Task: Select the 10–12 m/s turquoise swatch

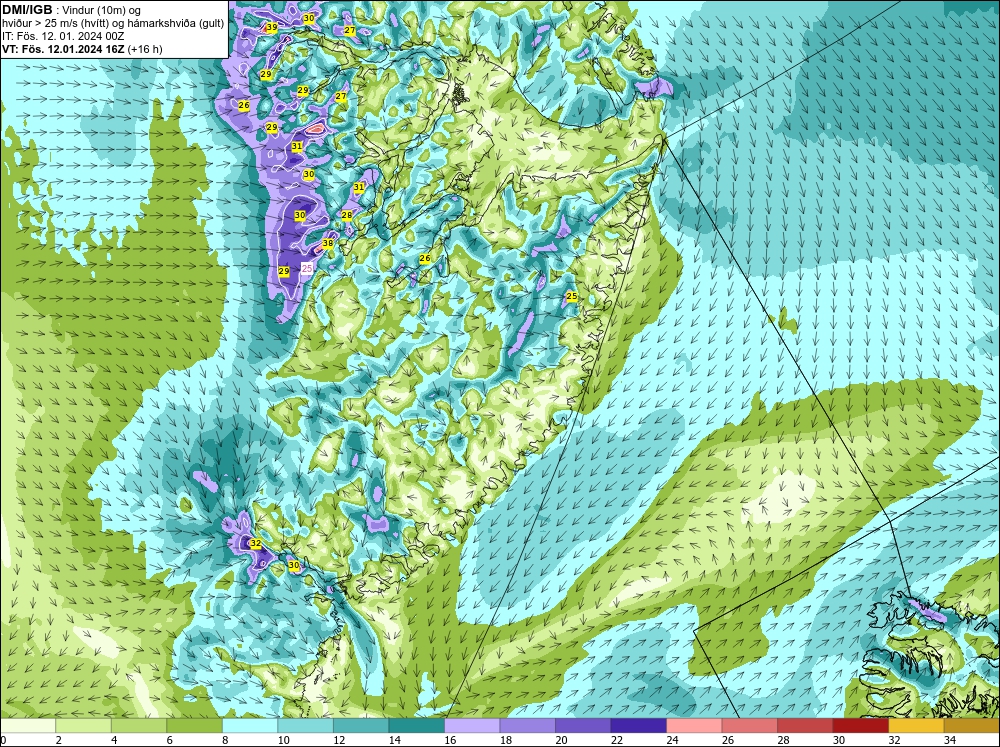Action: 305,726
